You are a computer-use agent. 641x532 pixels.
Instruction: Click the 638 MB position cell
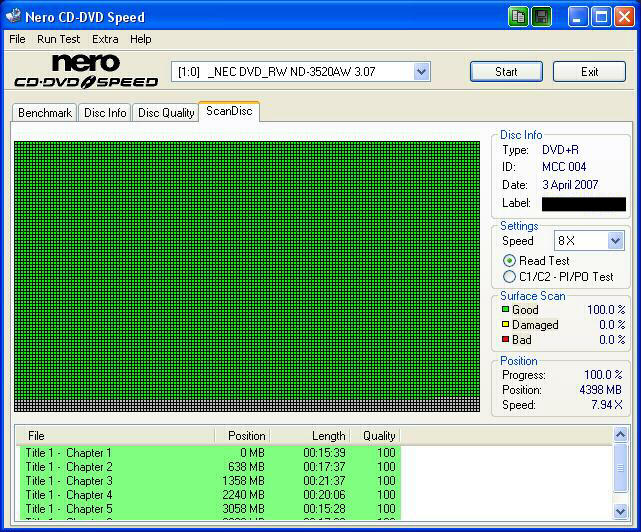pyautogui.click(x=246, y=467)
